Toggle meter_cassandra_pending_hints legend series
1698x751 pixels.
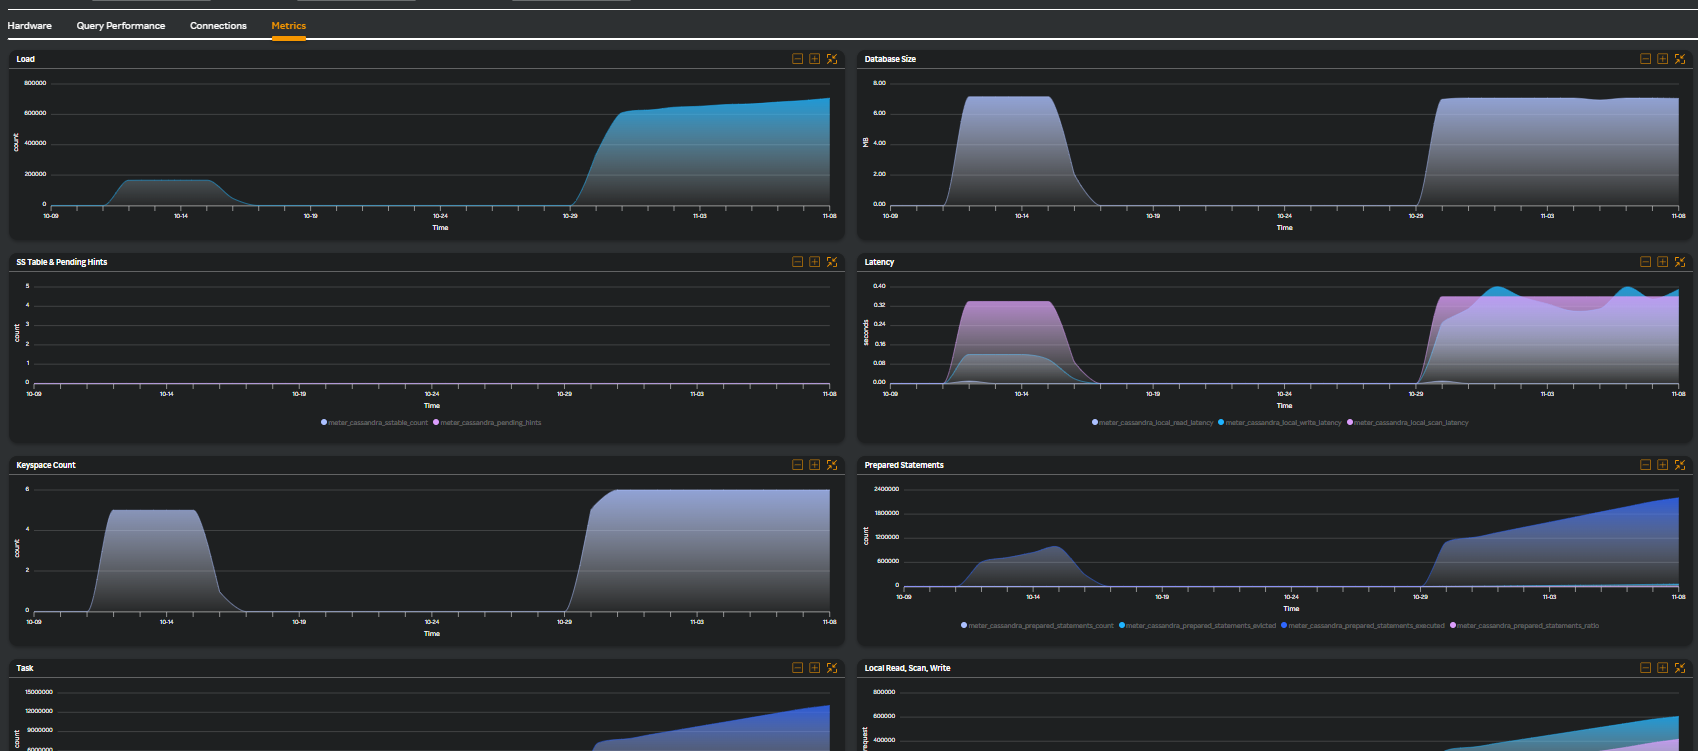[x=488, y=423]
